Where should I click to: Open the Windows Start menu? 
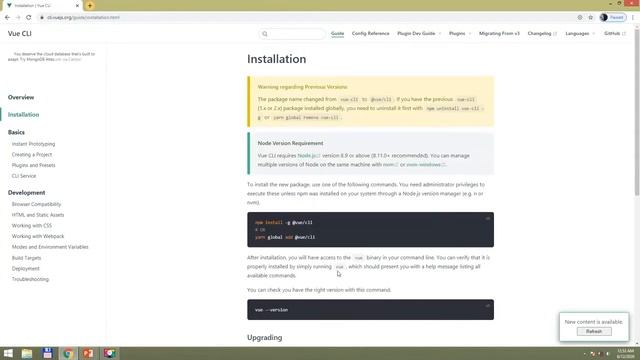click(x=8, y=353)
